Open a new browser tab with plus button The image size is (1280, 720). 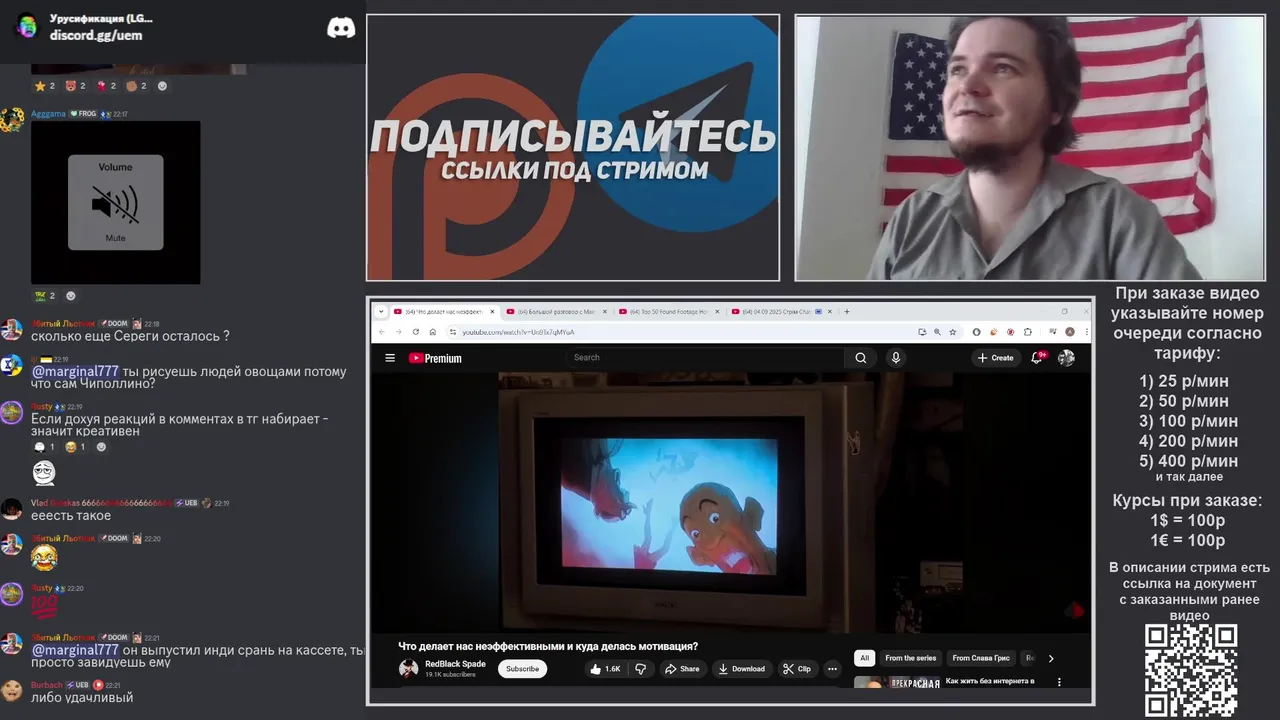point(847,311)
